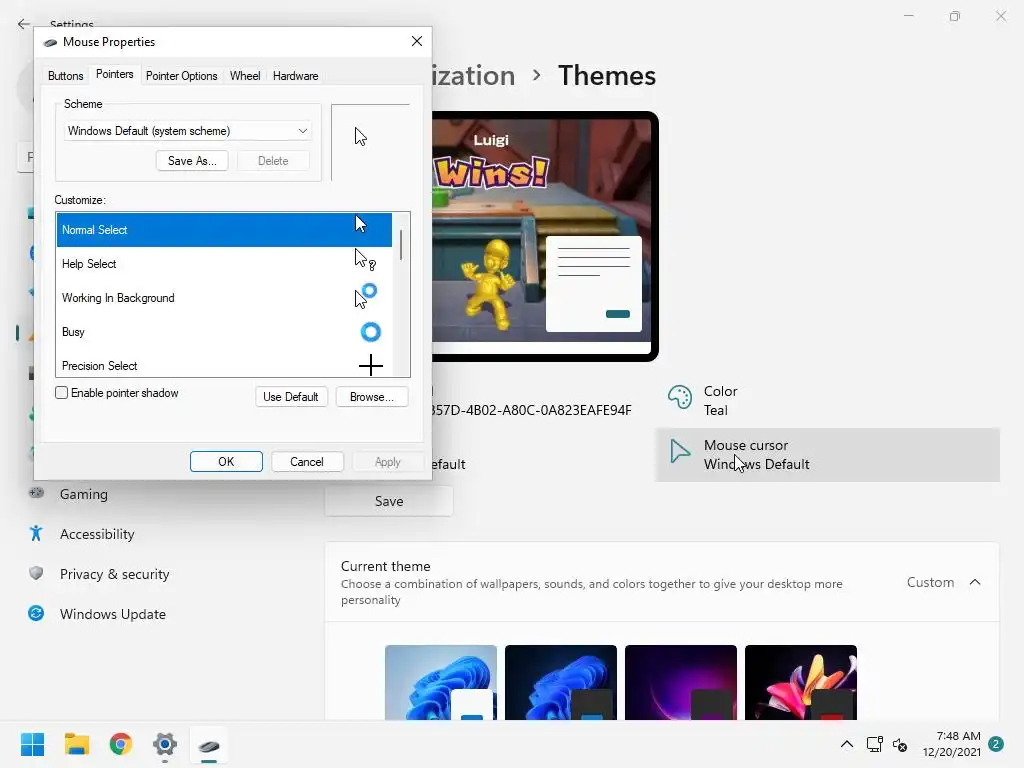The width and height of the screenshot is (1024, 768).
Task: Click the Working In Background cursor icon
Action: click(x=366, y=296)
